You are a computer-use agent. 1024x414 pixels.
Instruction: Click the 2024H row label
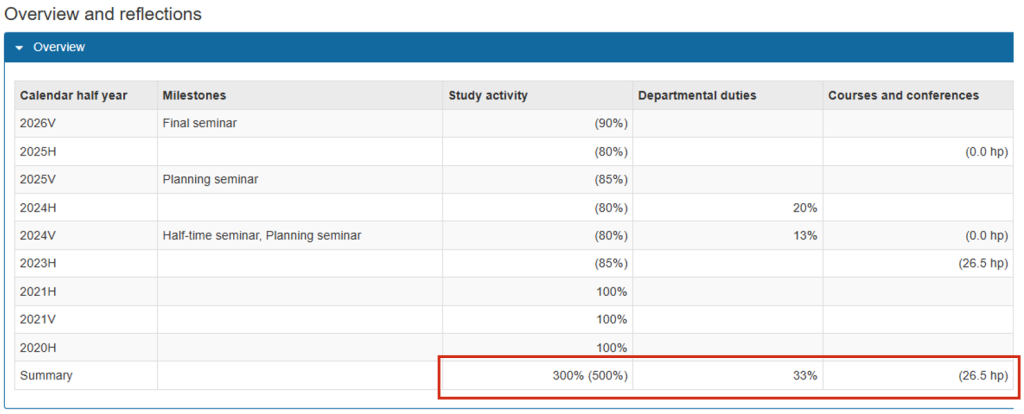39,208
